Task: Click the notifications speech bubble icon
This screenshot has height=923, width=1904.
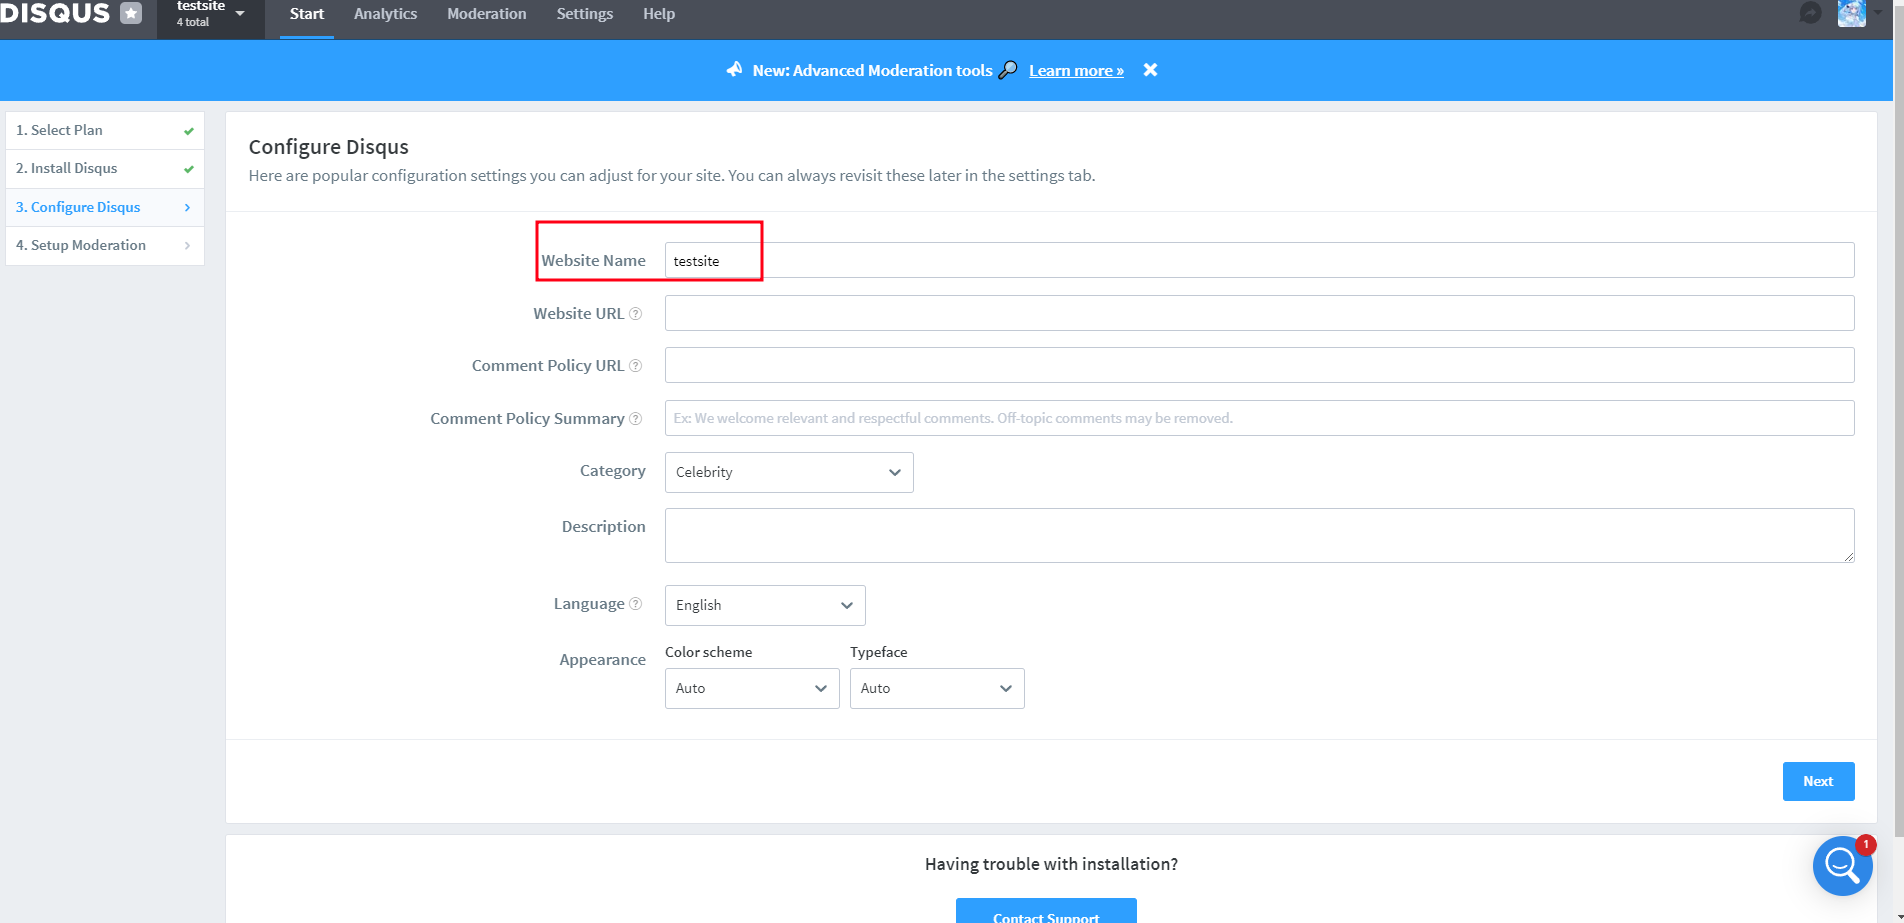Action: (x=1810, y=13)
